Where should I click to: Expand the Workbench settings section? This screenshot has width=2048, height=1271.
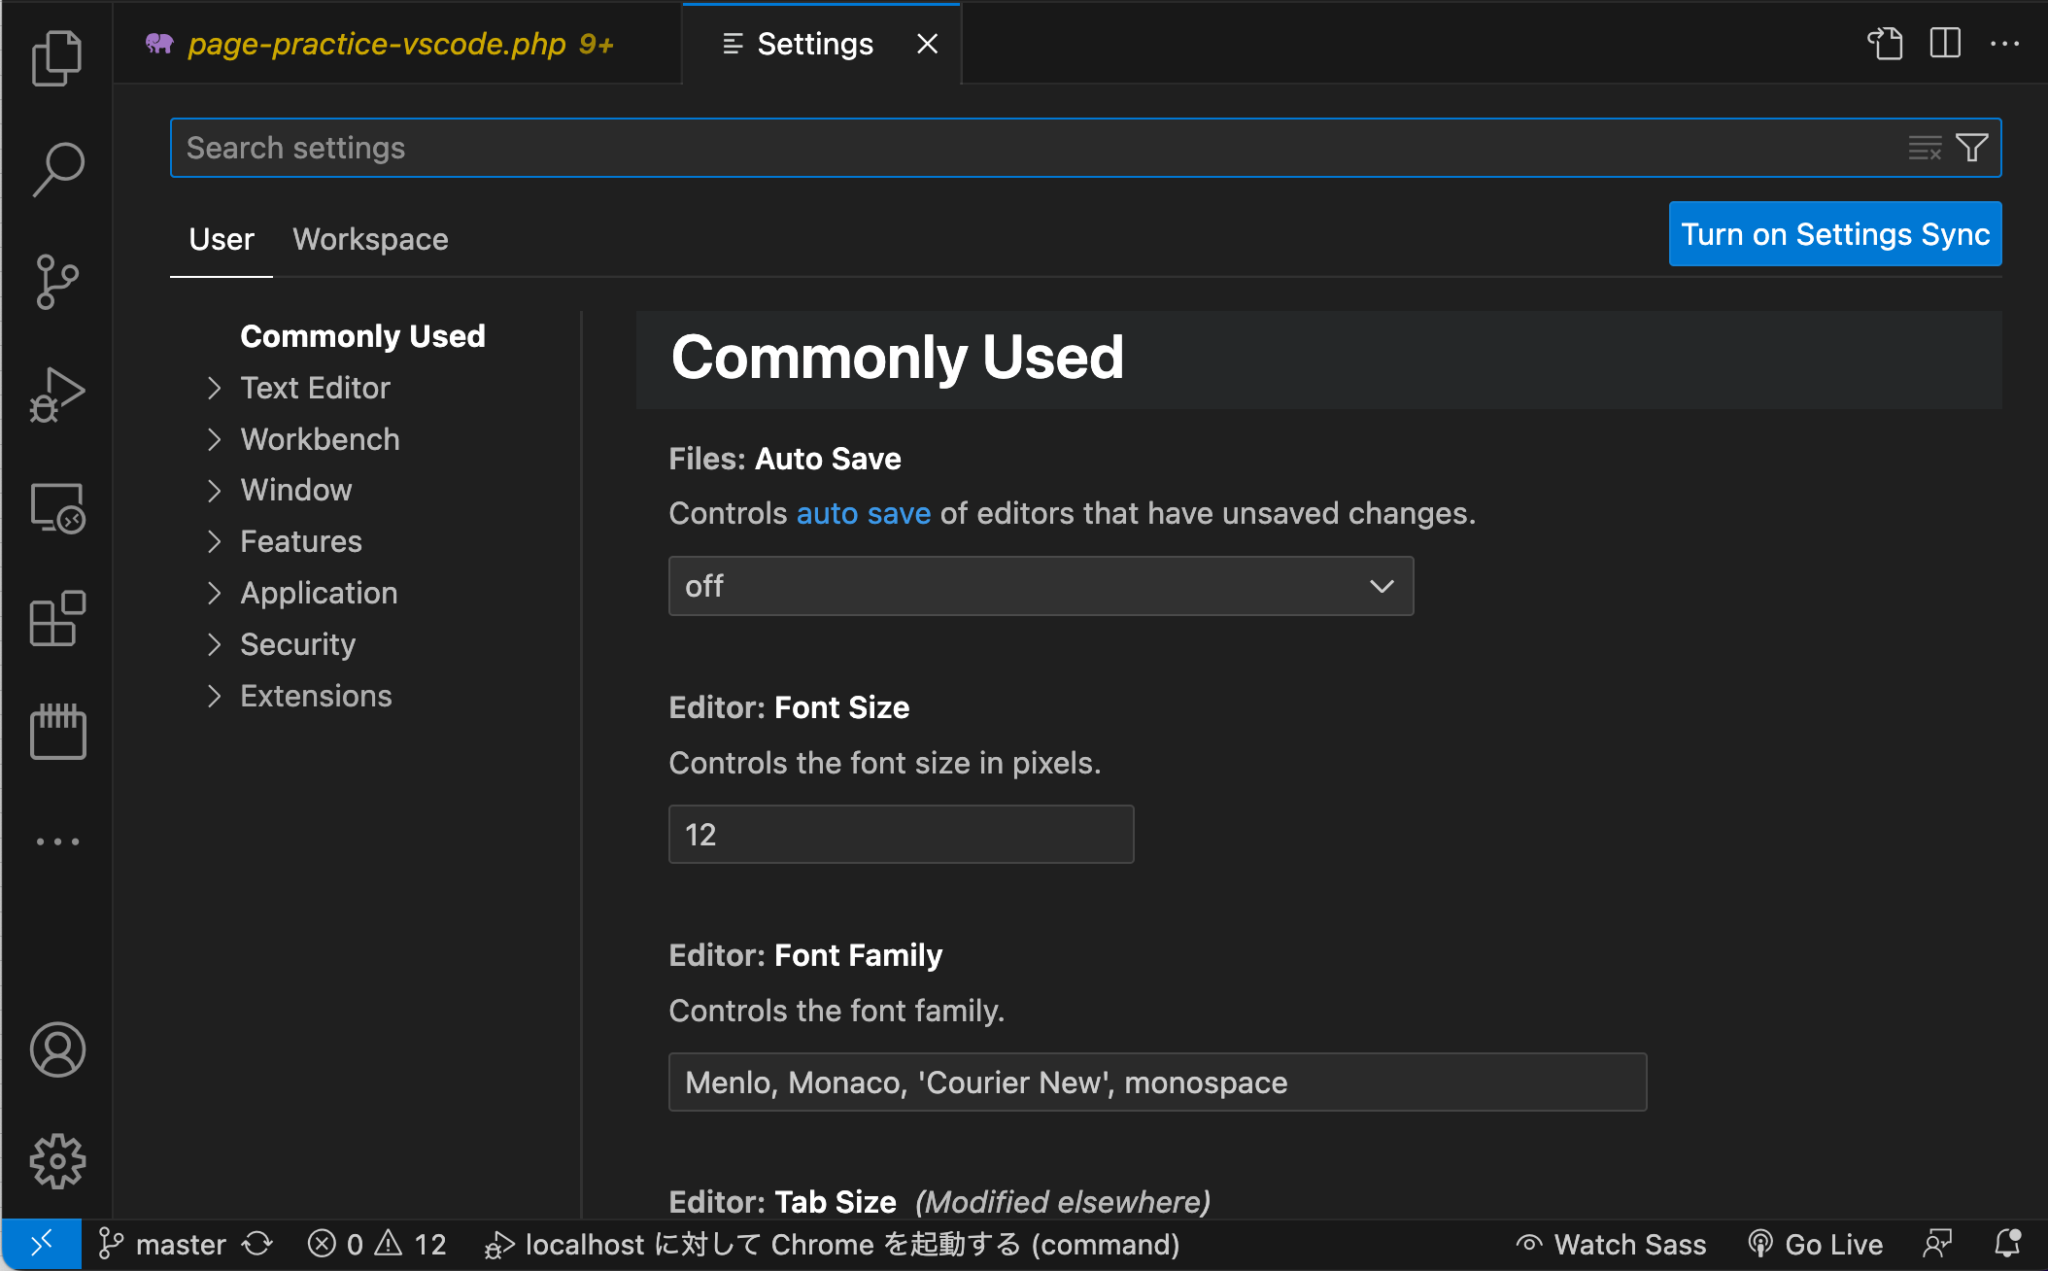point(319,439)
